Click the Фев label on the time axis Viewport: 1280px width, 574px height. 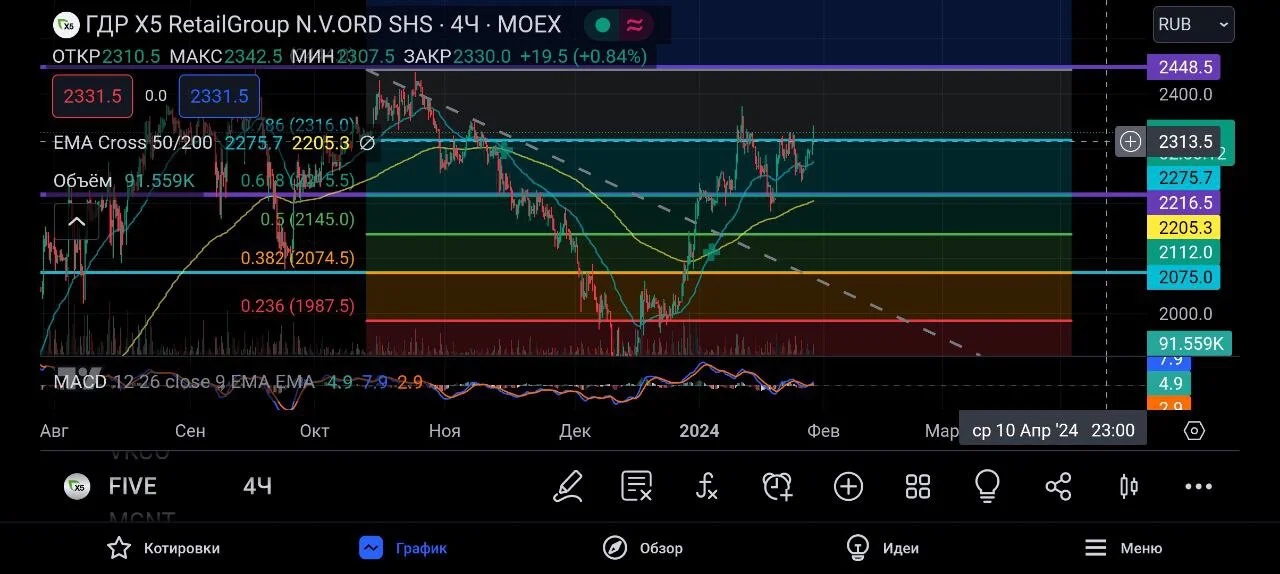click(x=823, y=431)
